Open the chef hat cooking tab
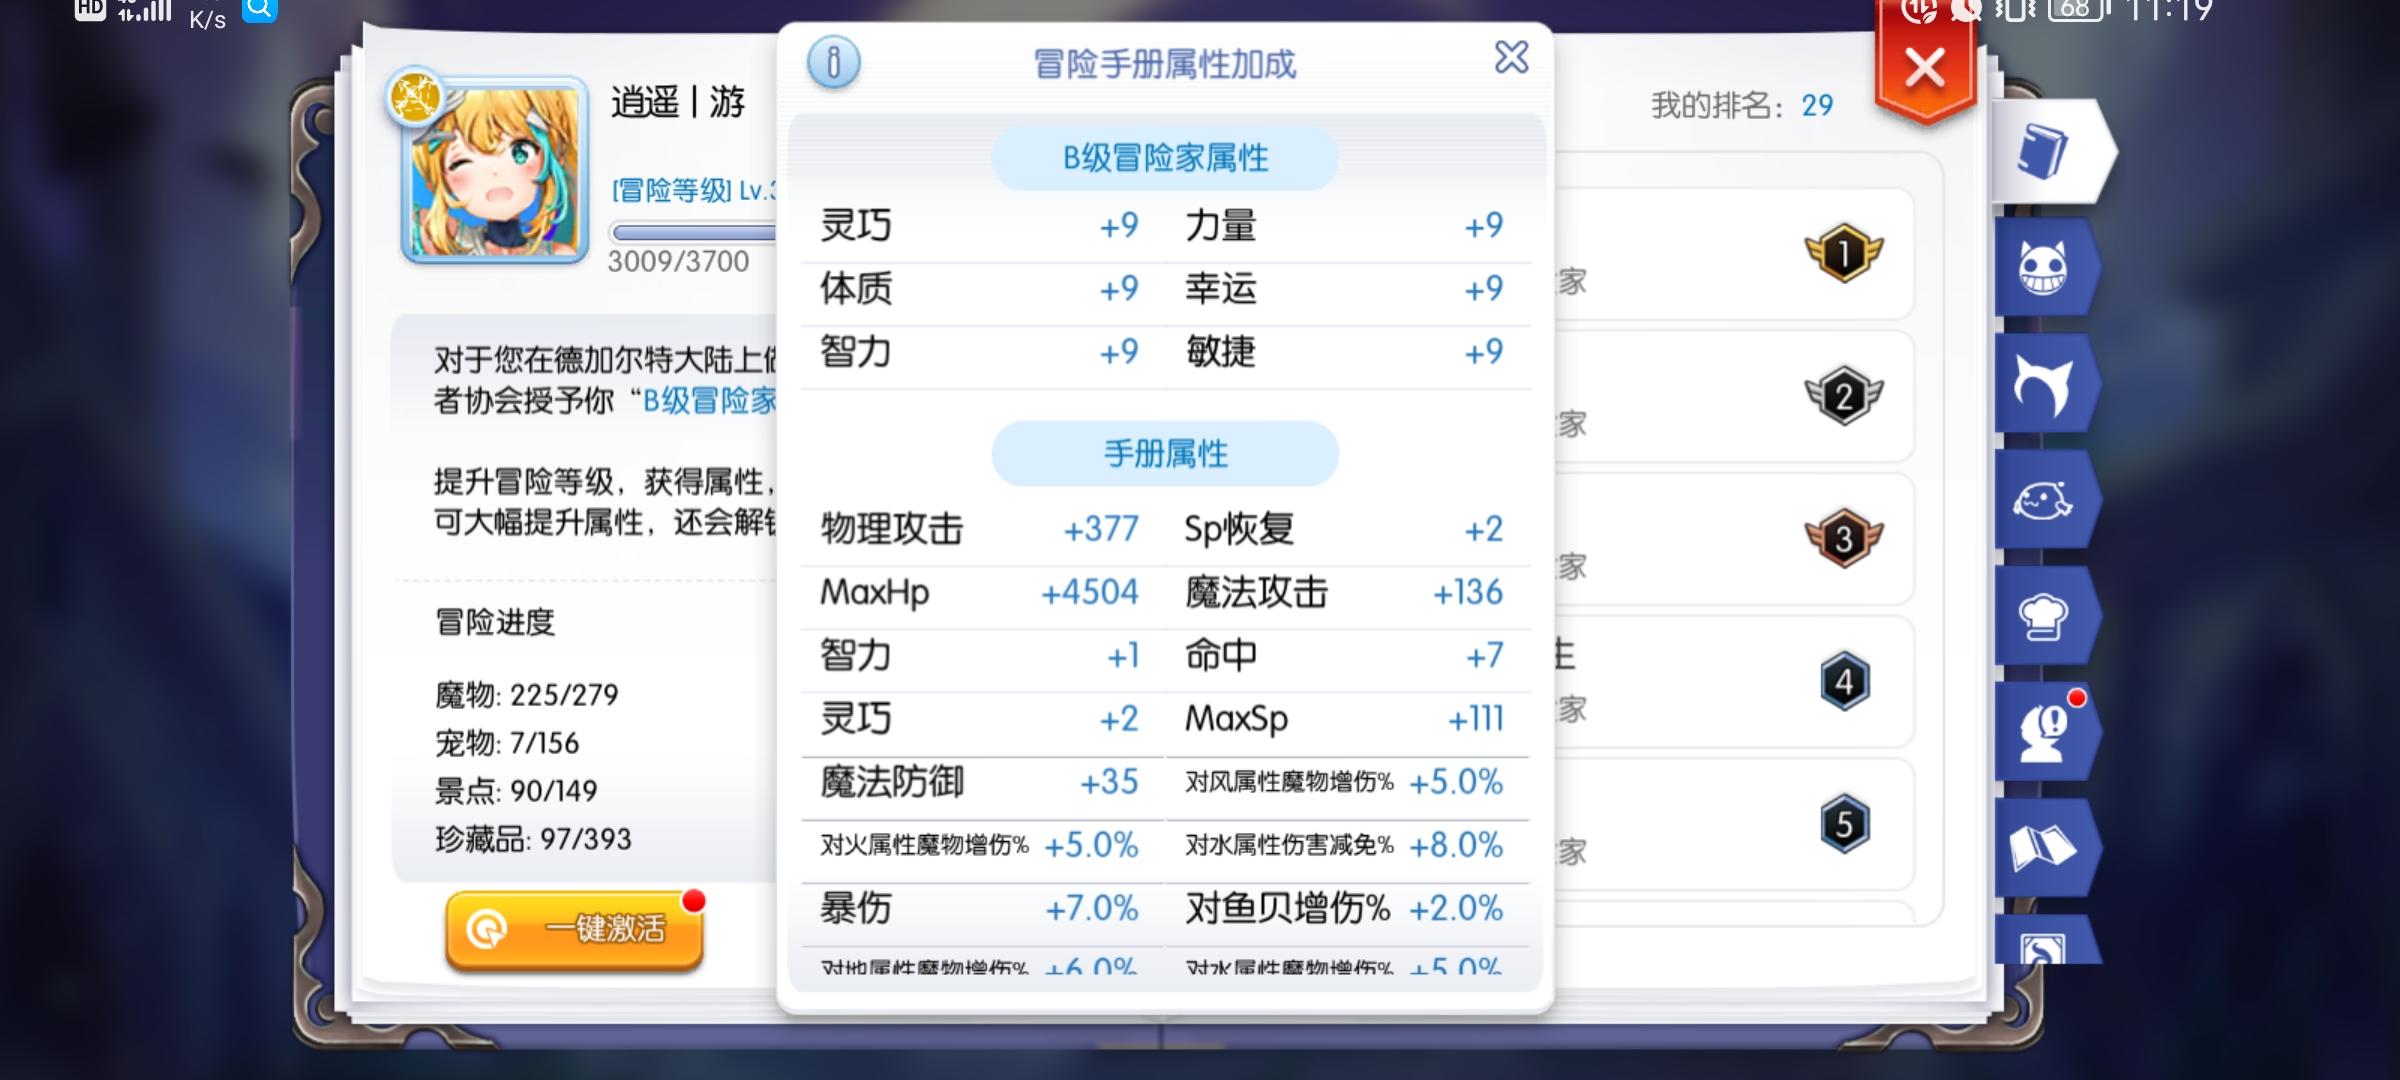 pos(2043,615)
